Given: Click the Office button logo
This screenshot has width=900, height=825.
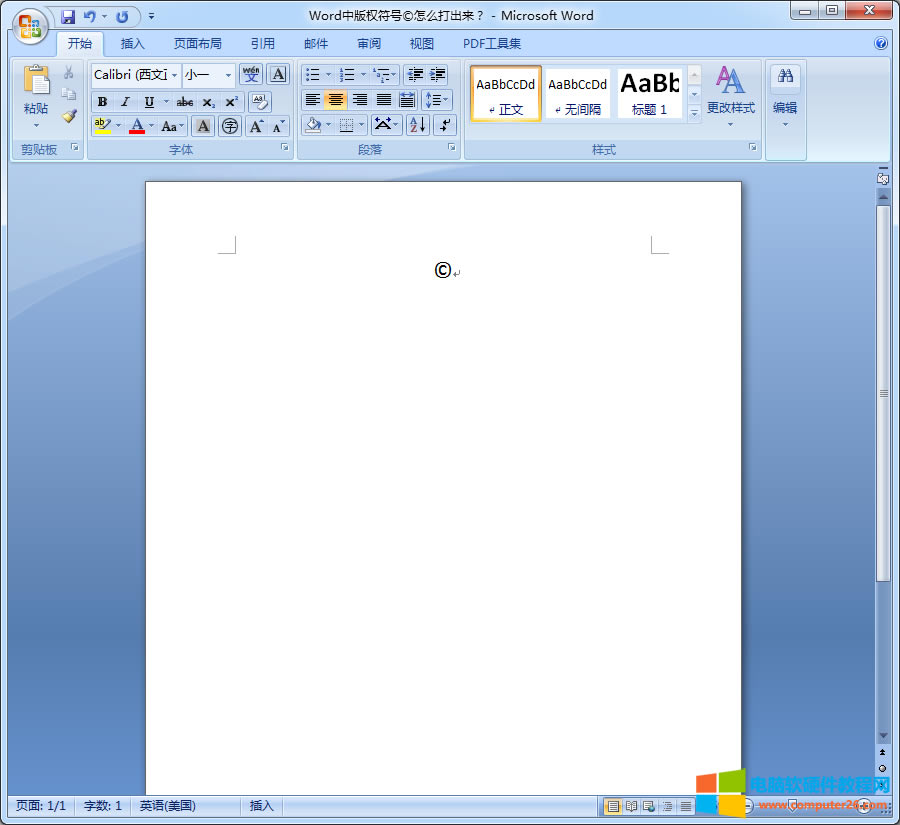Looking at the screenshot, I should 29,25.
